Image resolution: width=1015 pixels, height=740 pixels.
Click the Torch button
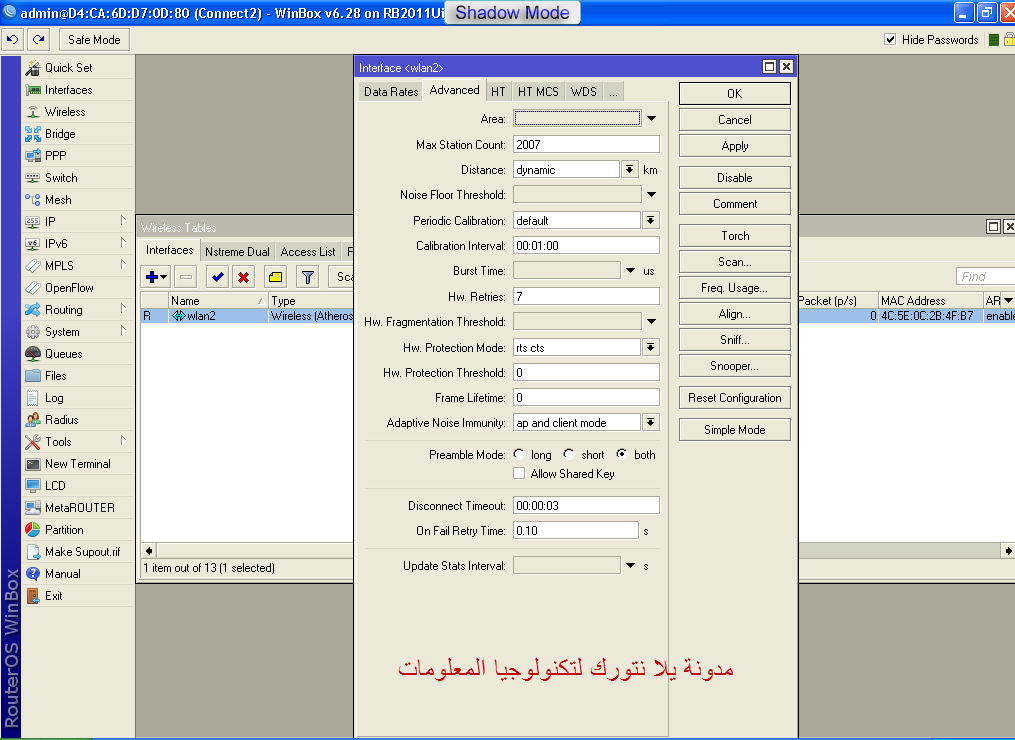pos(735,236)
